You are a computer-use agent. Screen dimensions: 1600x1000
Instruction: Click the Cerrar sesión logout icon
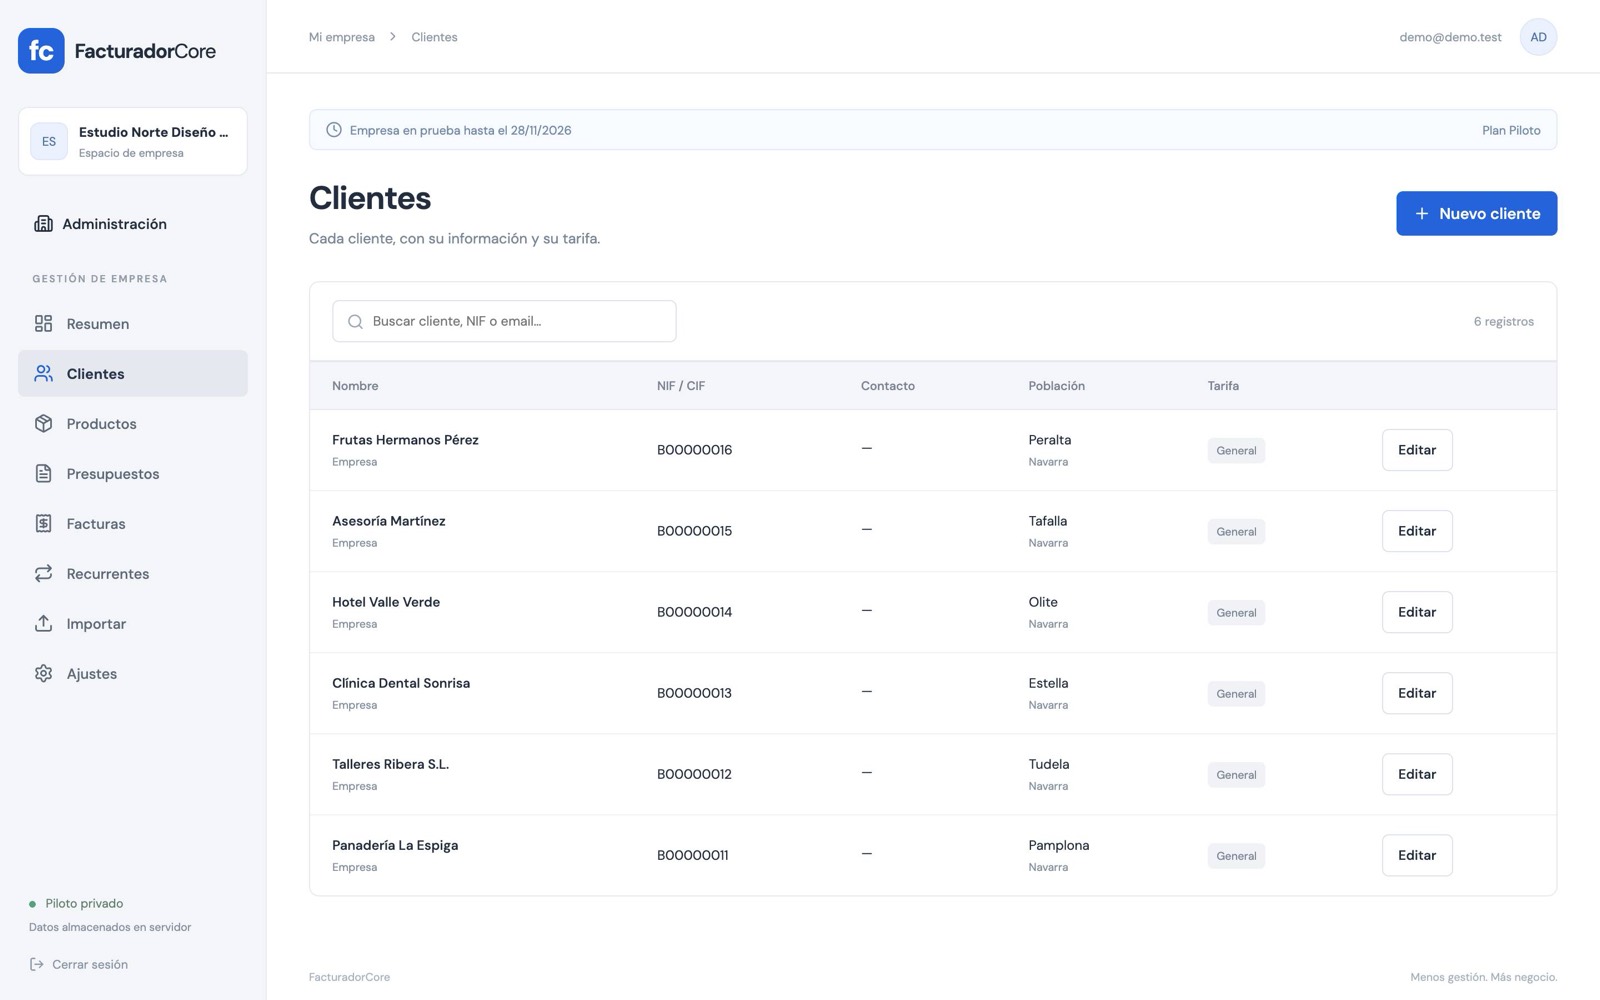(37, 964)
